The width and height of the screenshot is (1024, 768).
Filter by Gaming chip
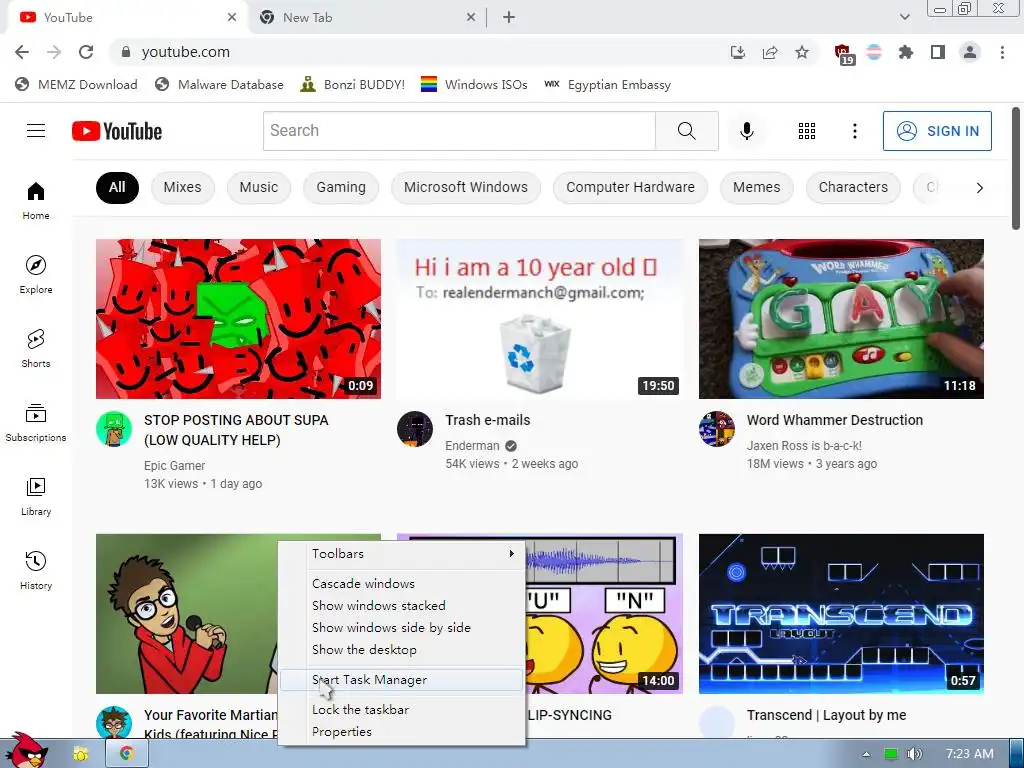[341, 187]
